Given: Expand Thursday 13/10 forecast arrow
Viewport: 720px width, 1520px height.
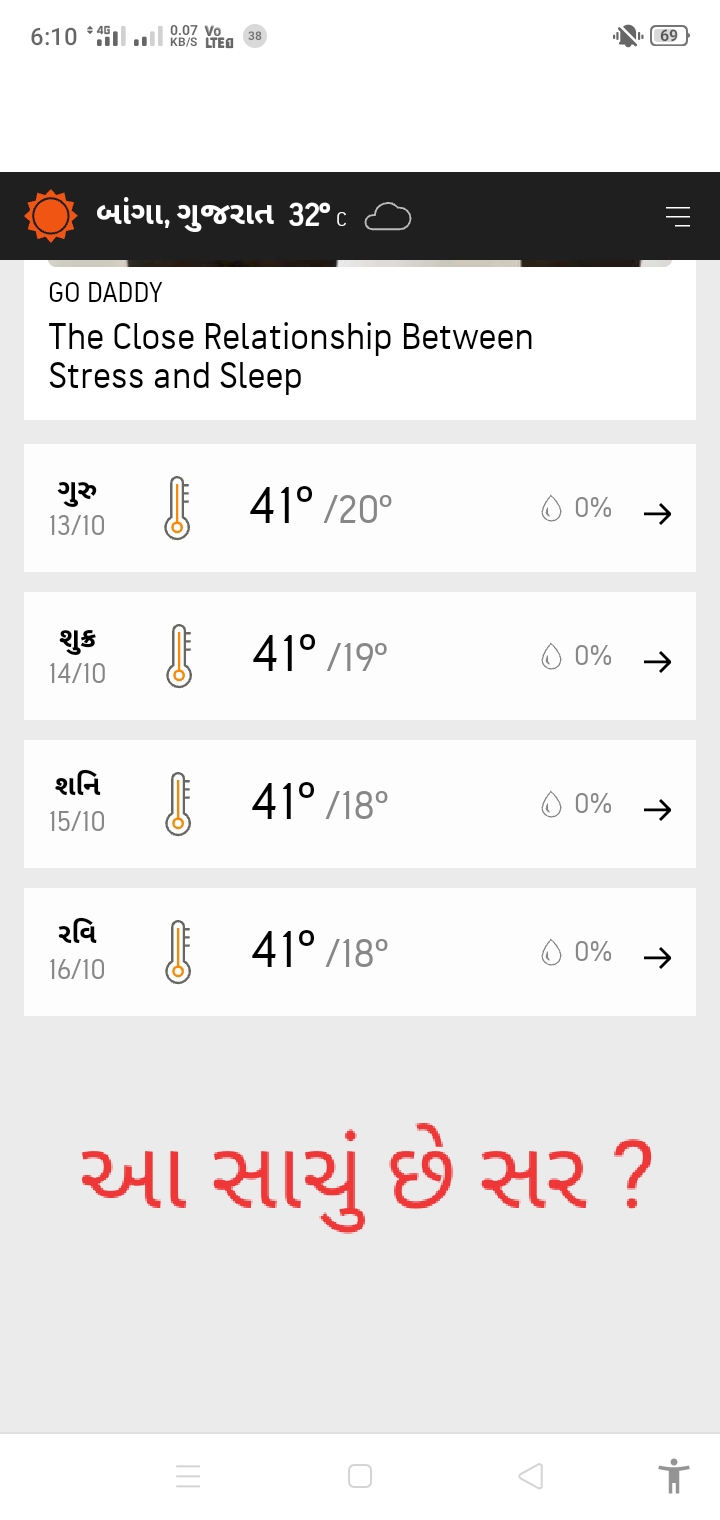Looking at the screenshot, I should click(657, 513).
